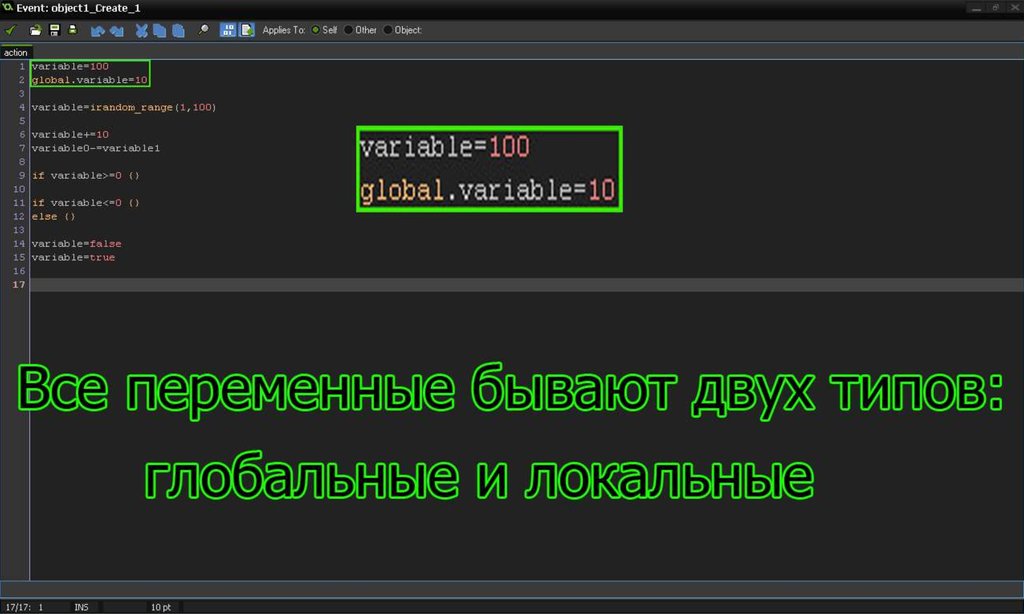The width and height of the screenshot is (1024, 614).
Task: Click the INS indicator in status bar
Action: [81, 607]
